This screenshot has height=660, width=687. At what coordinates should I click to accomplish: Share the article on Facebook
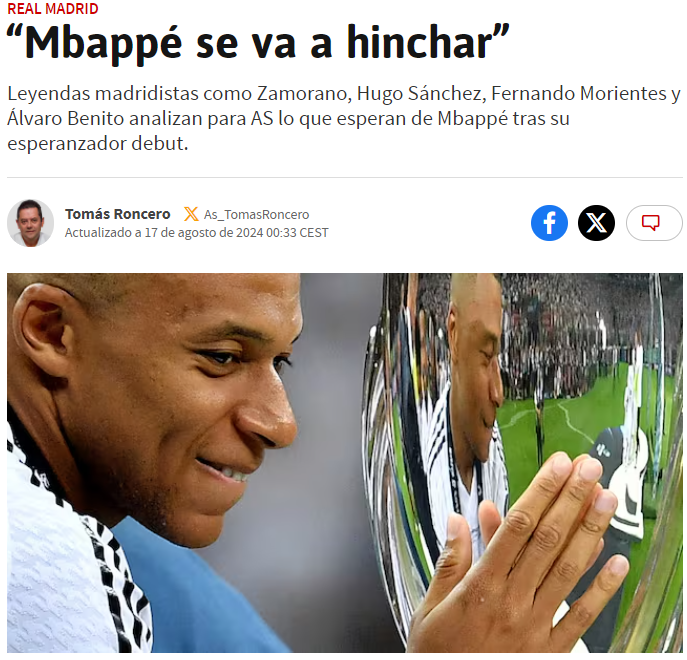[549, 223]
